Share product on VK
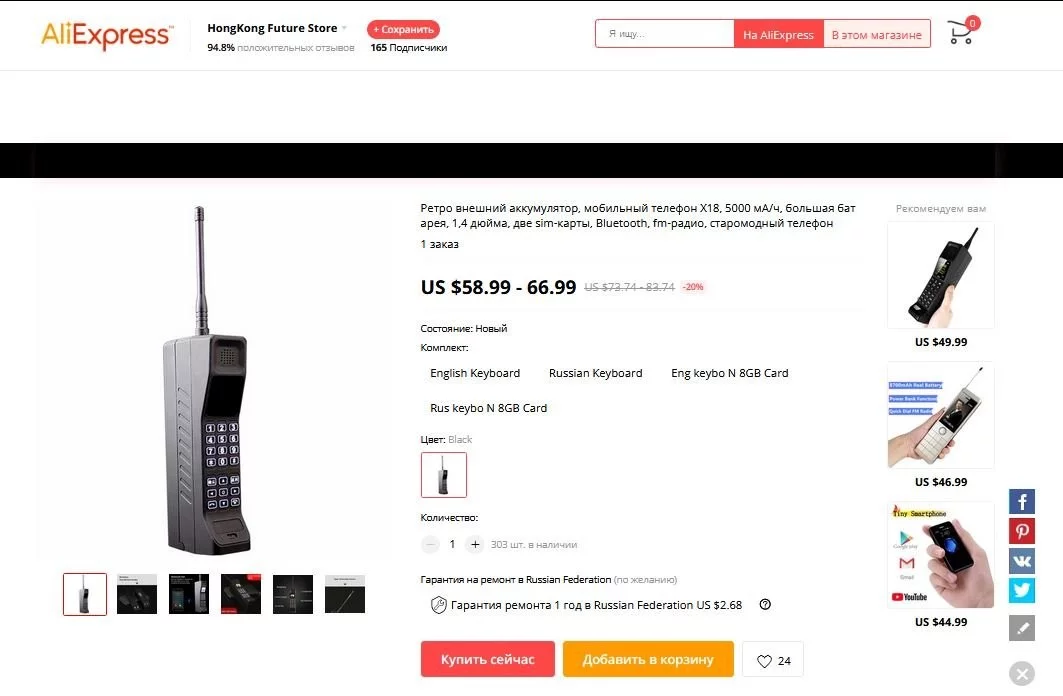This screenshot has width=1063, height=696. (1022, 561)
